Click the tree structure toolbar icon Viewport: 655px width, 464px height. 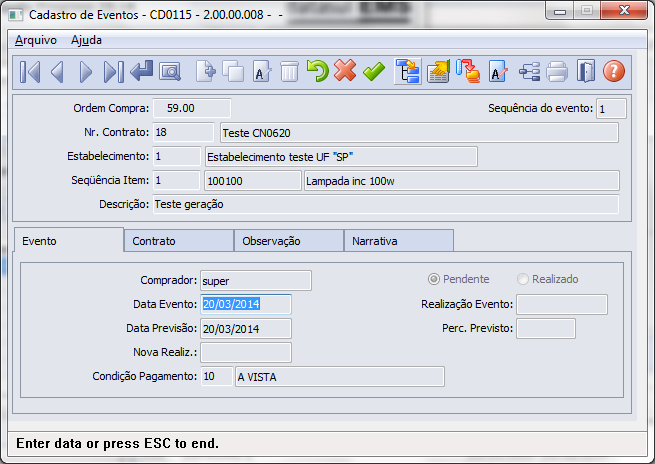coord(408,71)
